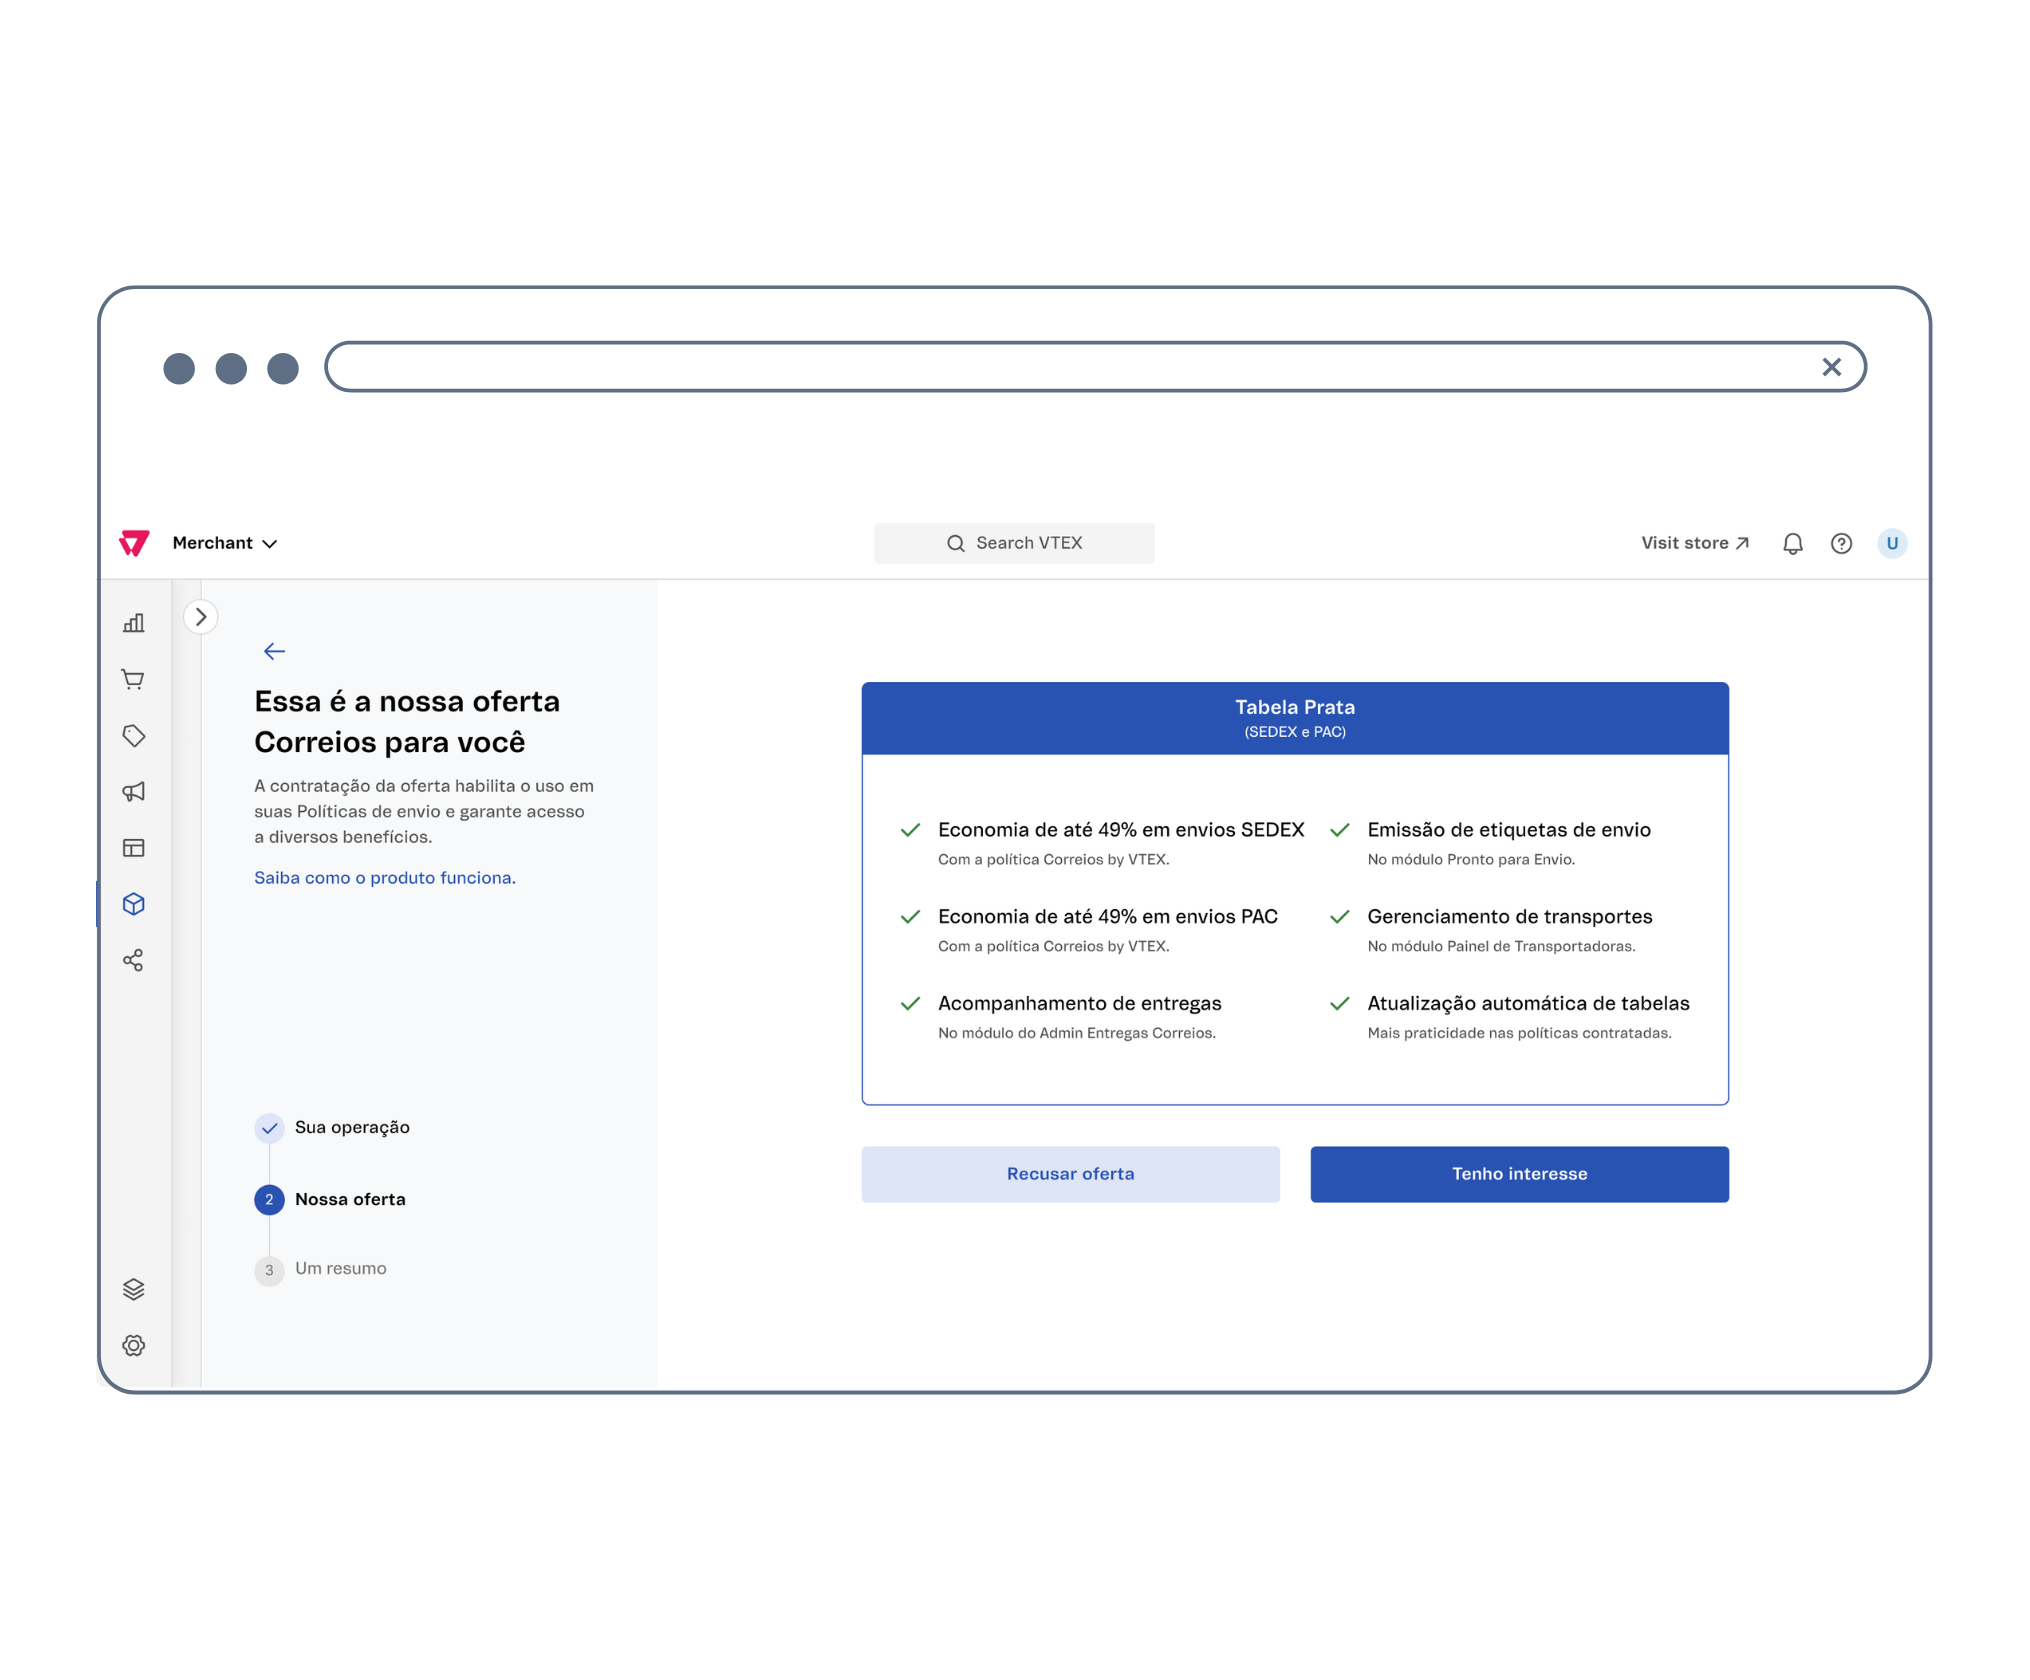Click the 'Recusar oferta' button
Viewport: 2030px width, 1680px height.
(1070, 1174)
